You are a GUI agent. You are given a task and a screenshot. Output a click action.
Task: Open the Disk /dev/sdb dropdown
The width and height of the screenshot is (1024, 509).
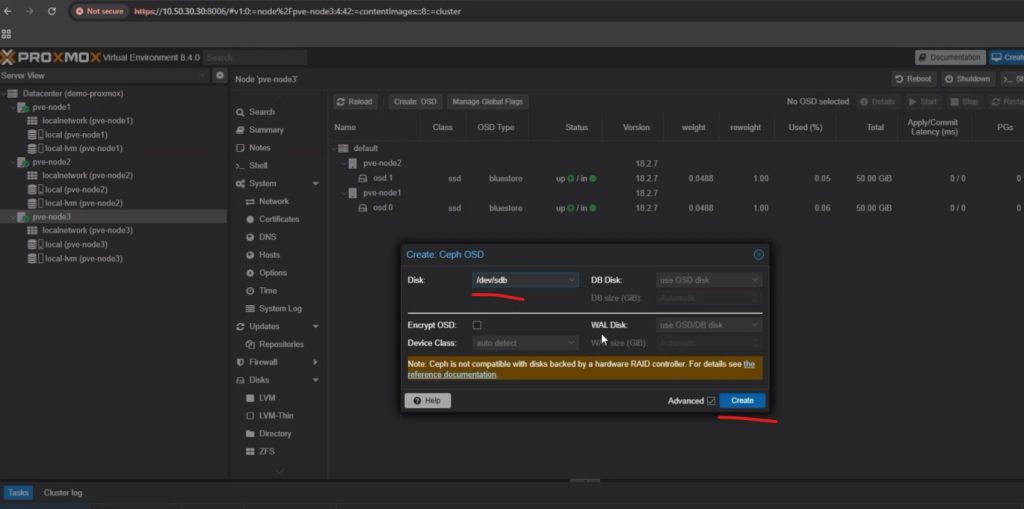(525, 281)
